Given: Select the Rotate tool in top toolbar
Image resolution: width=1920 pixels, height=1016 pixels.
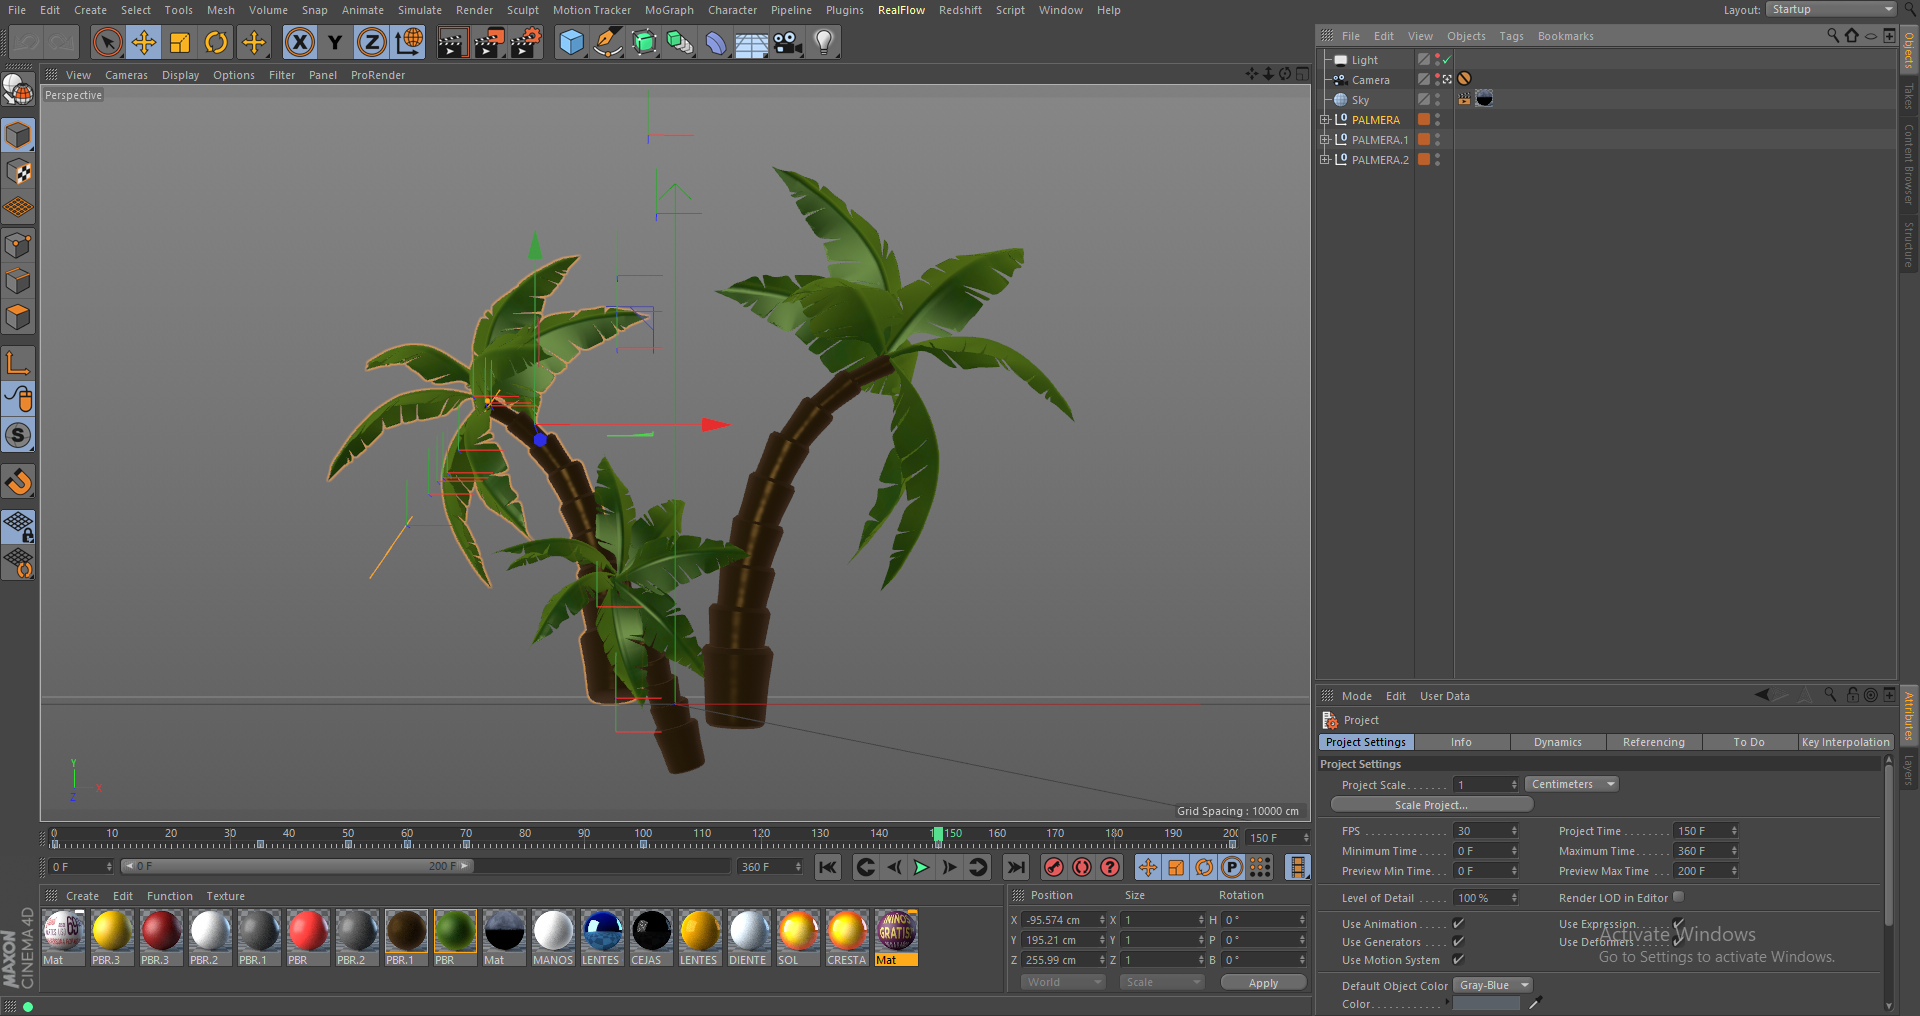Looking at the screenshot, I should [x=216, y=42].
